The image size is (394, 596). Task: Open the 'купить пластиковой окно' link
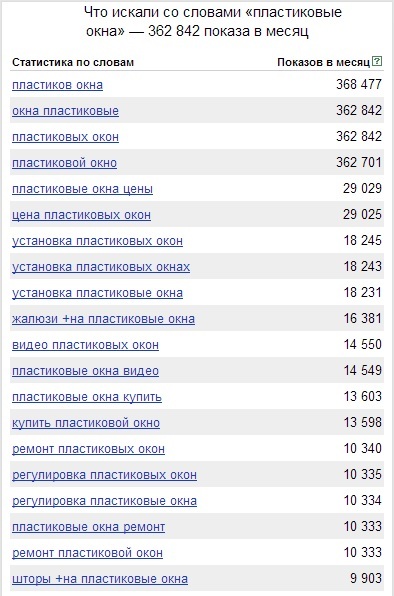[86, 423]
